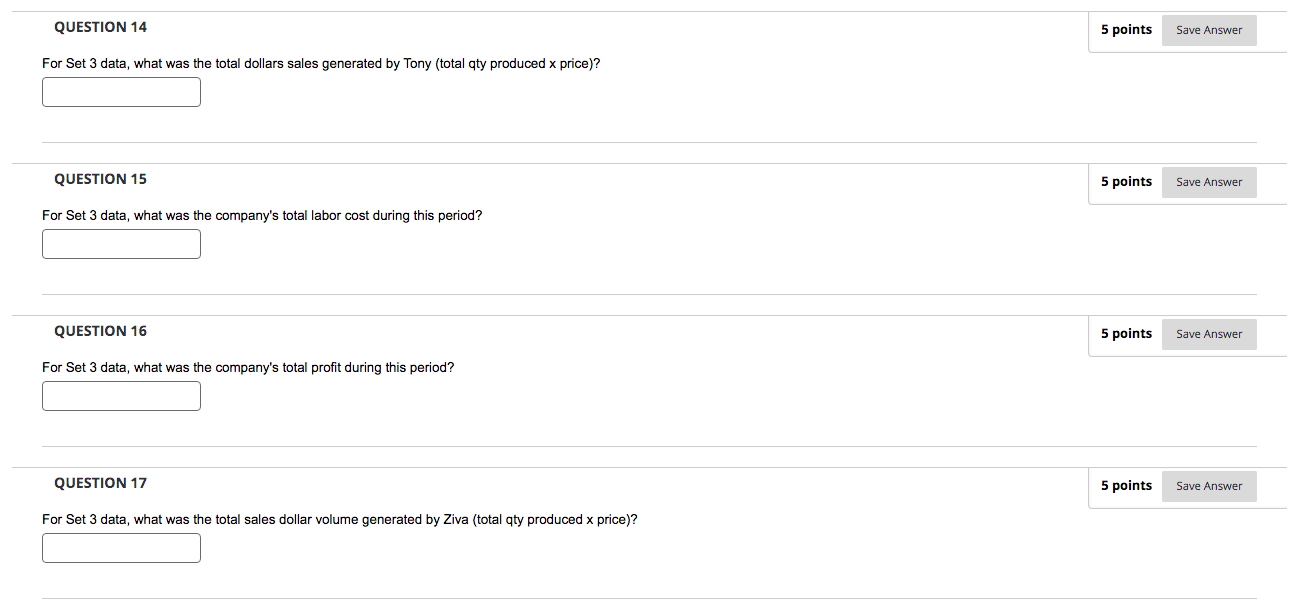Click the answer field under Question 16

121,395
